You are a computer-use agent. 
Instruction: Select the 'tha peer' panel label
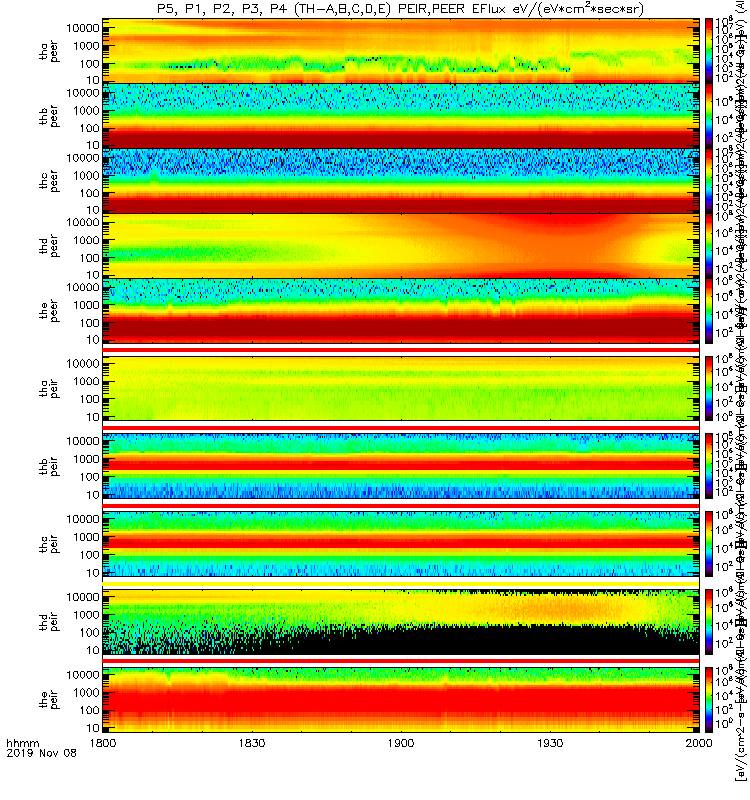coord(49,52)
